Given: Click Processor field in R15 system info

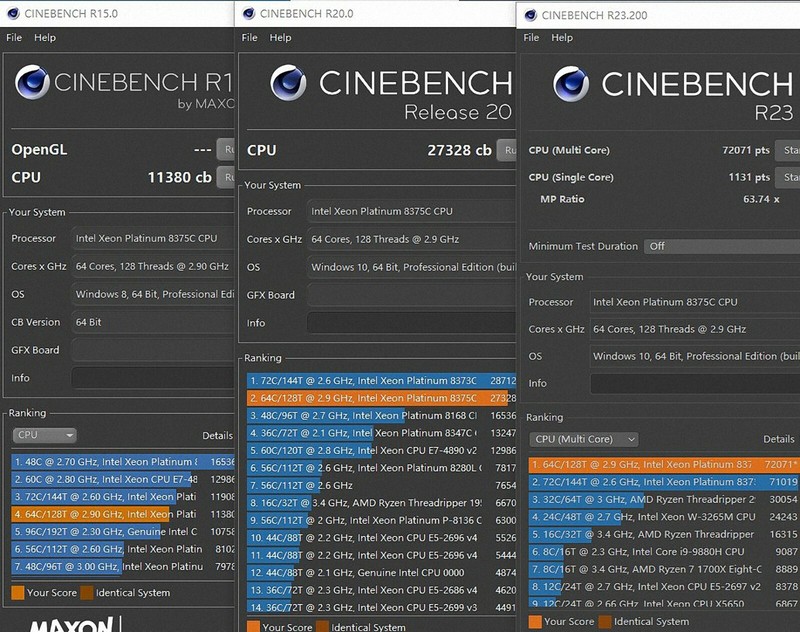Looking at the screenshot, I should (153, 238).
